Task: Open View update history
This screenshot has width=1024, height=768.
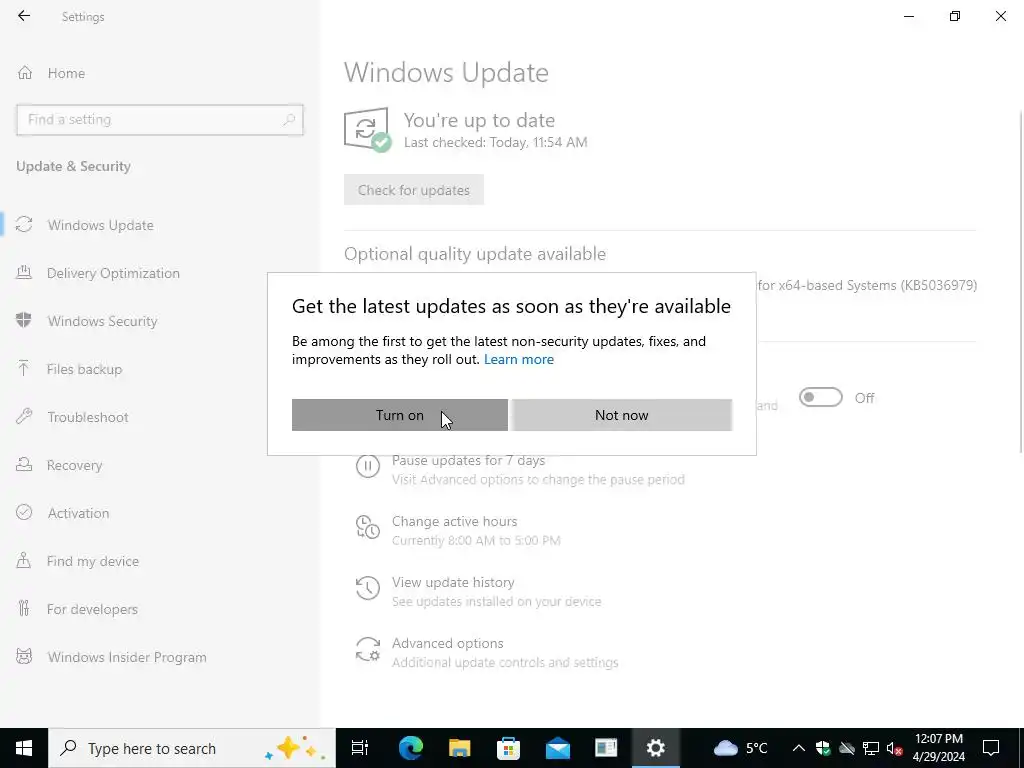Action: [453, 583]
